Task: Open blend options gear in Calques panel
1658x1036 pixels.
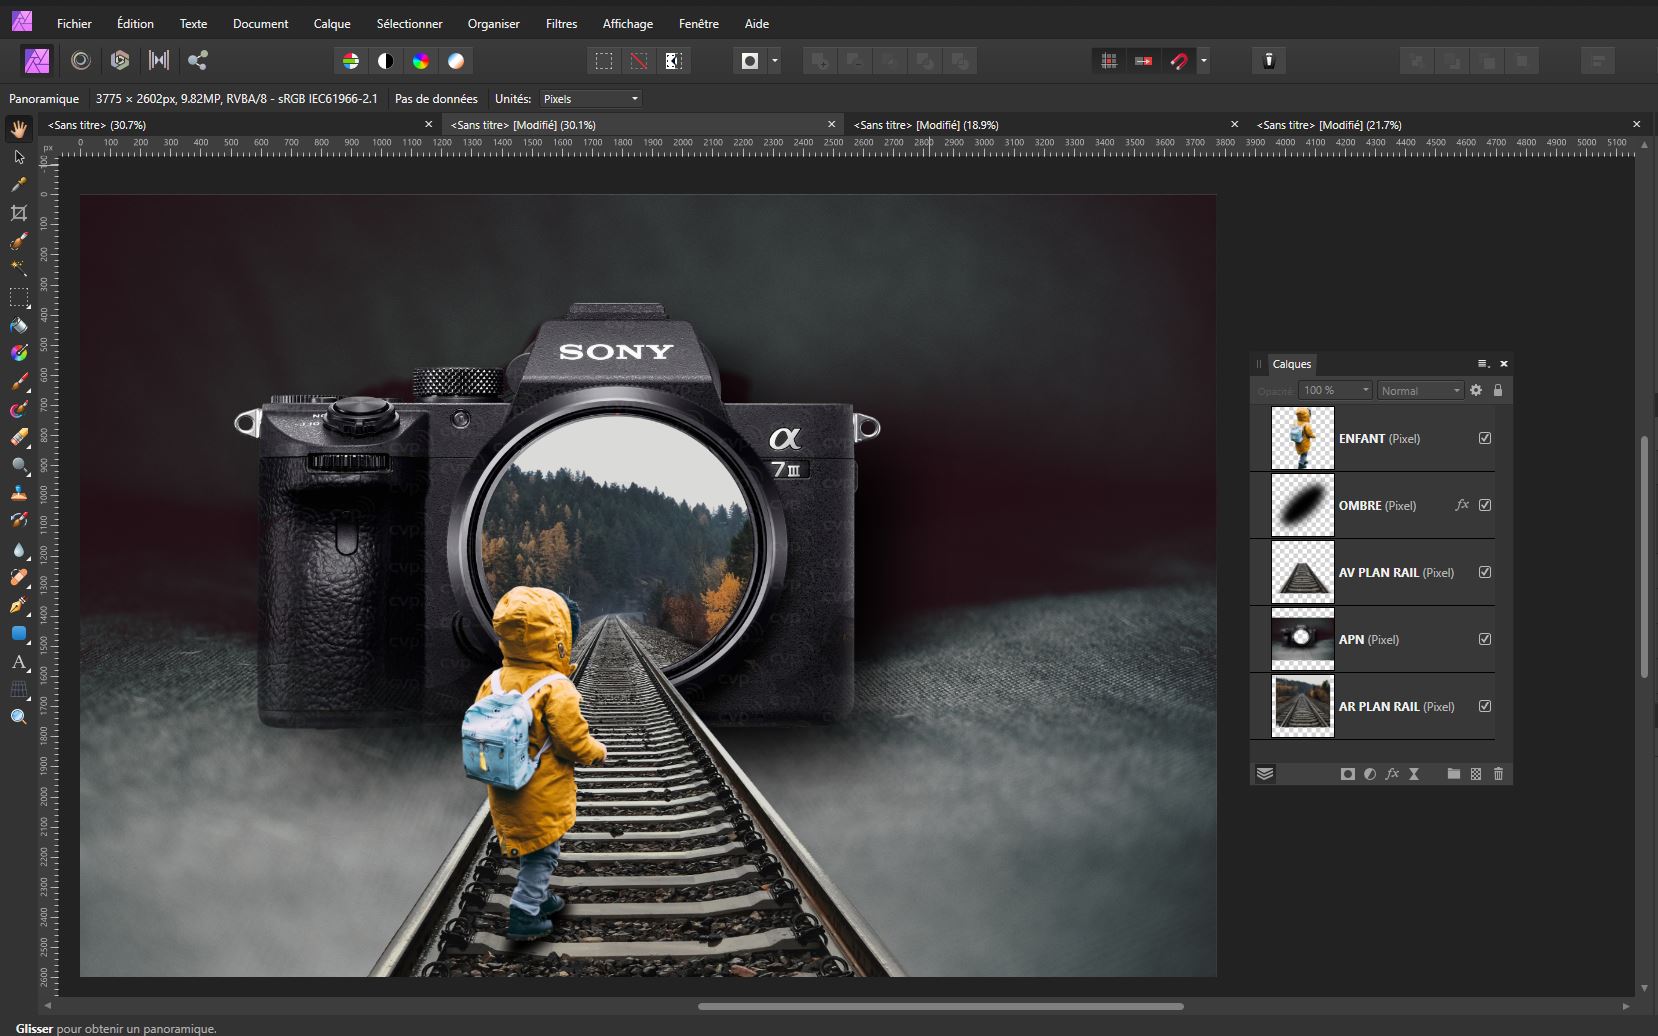Action: tap(1476, 390)
